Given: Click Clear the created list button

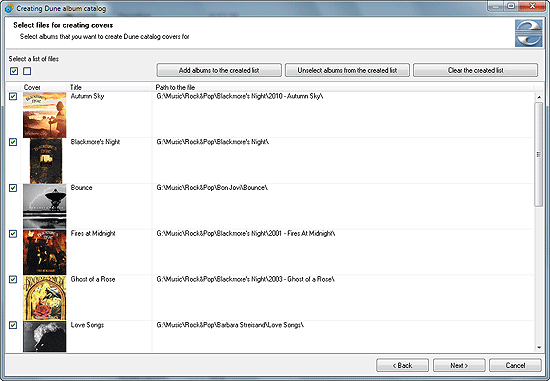Looking at the screenshot, I should point(475,70).
